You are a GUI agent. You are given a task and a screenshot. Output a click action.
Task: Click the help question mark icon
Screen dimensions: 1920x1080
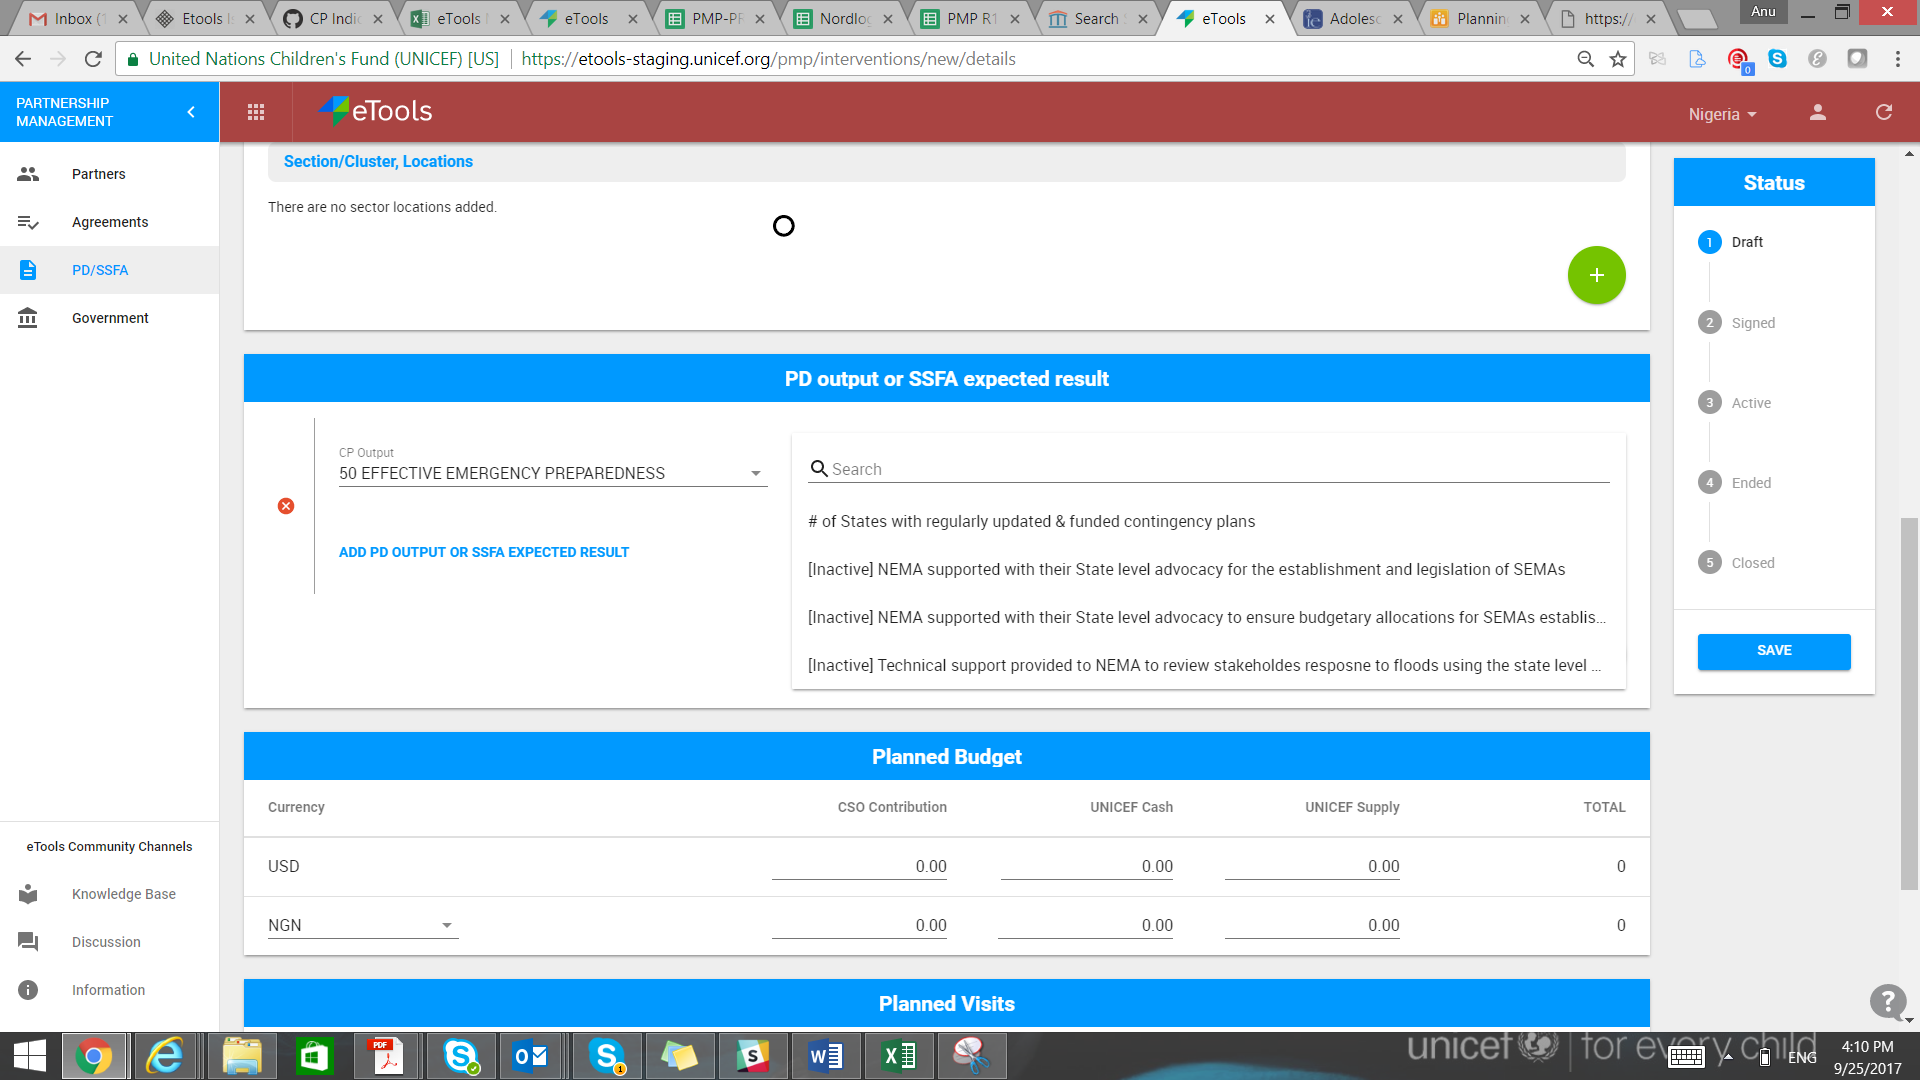[1886, 1002]
